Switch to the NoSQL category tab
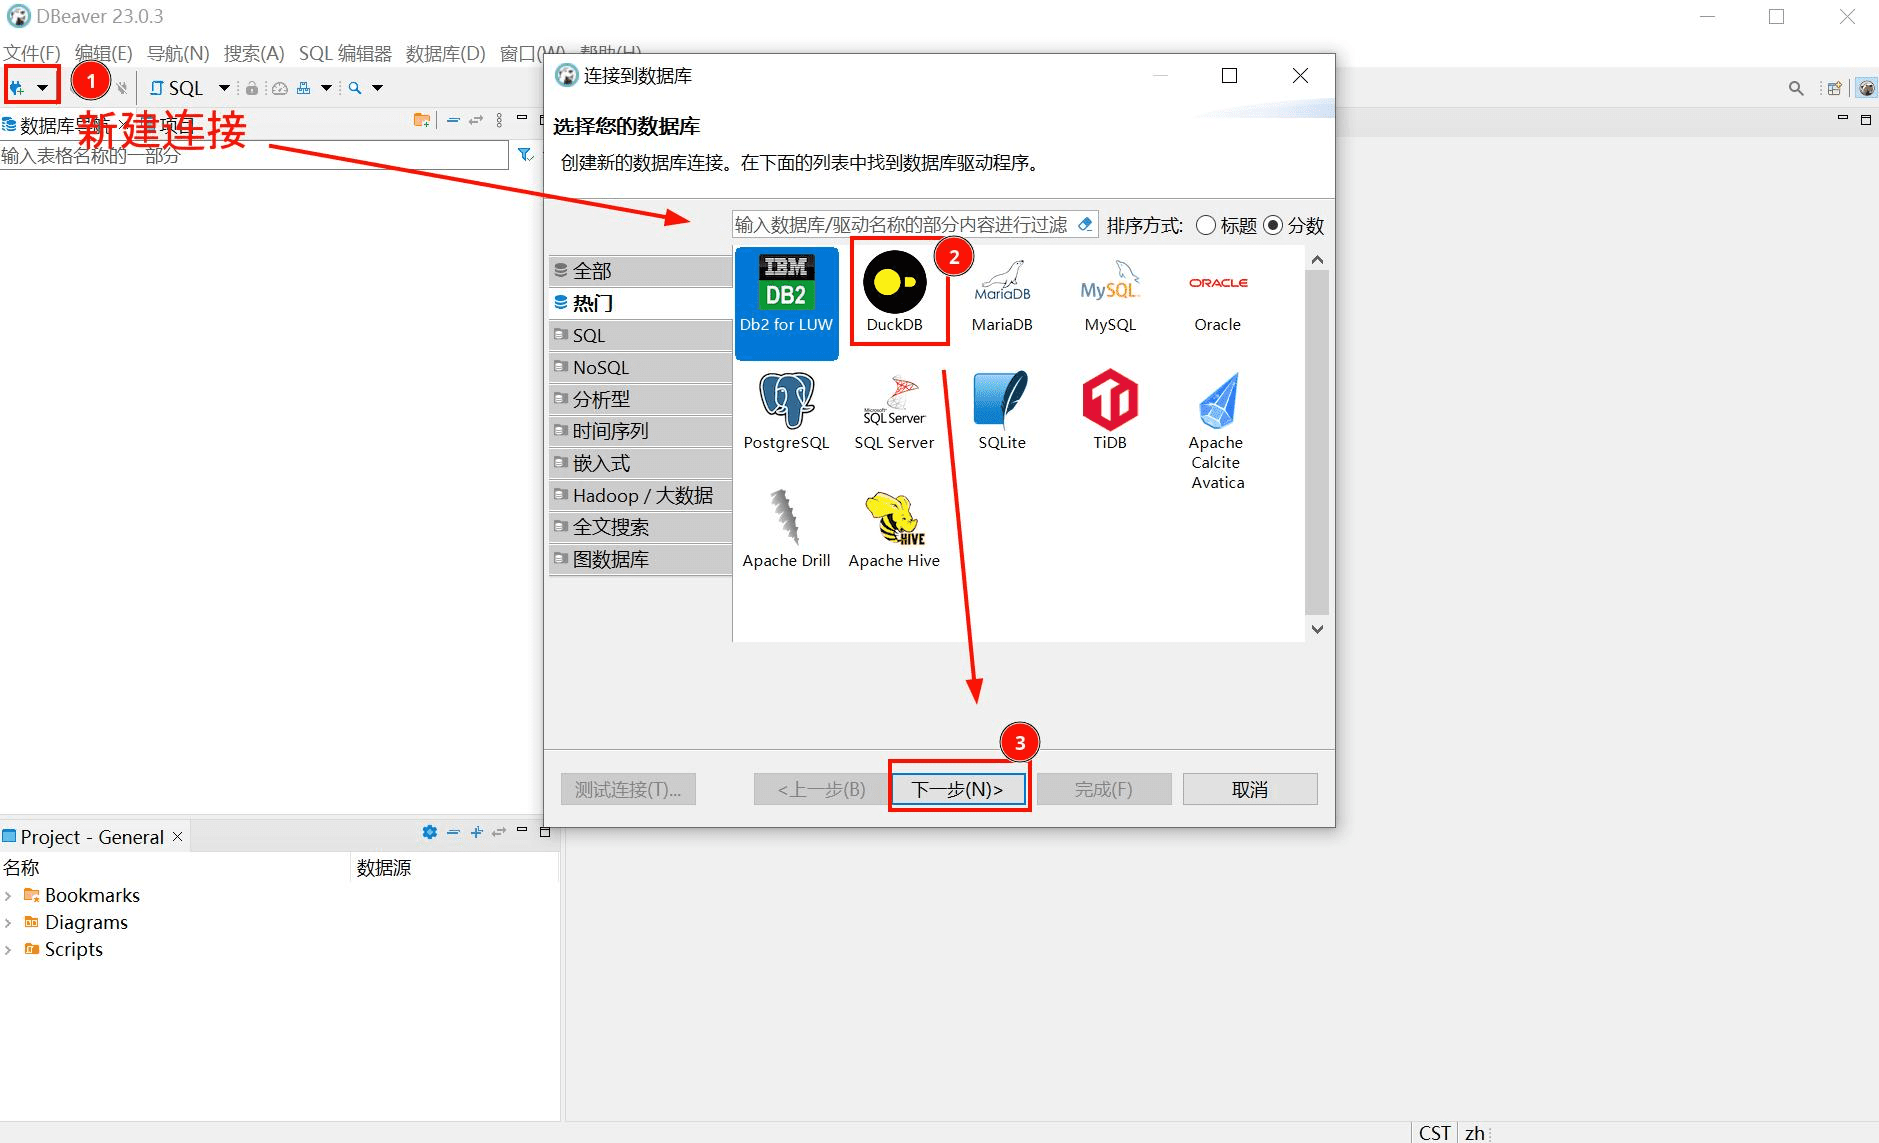Screen dimensions: 1879x1143 click(x=640, y=367)
